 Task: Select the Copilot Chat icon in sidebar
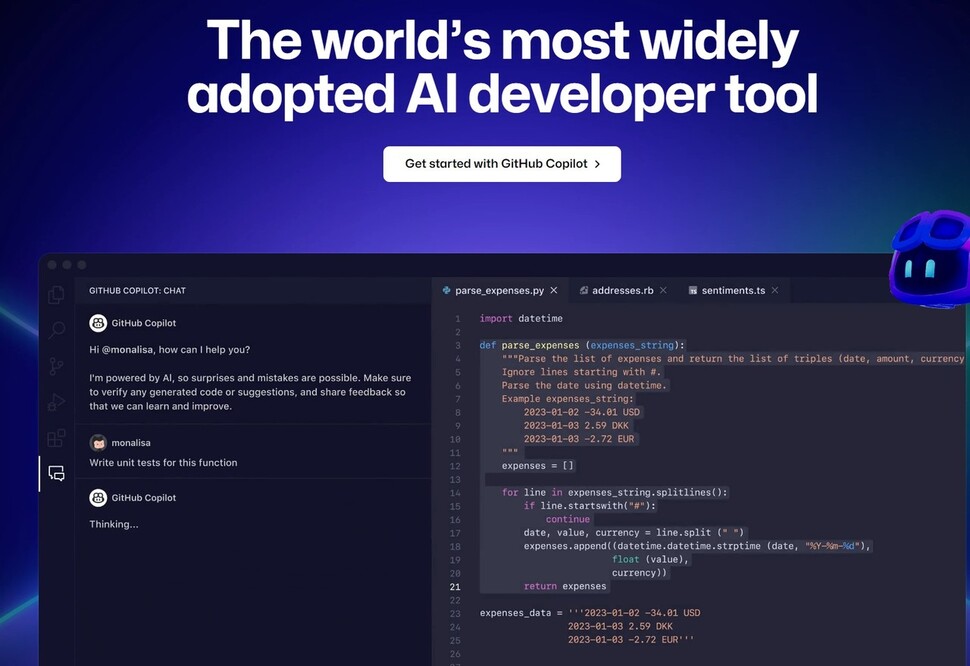tap(57, 474)
